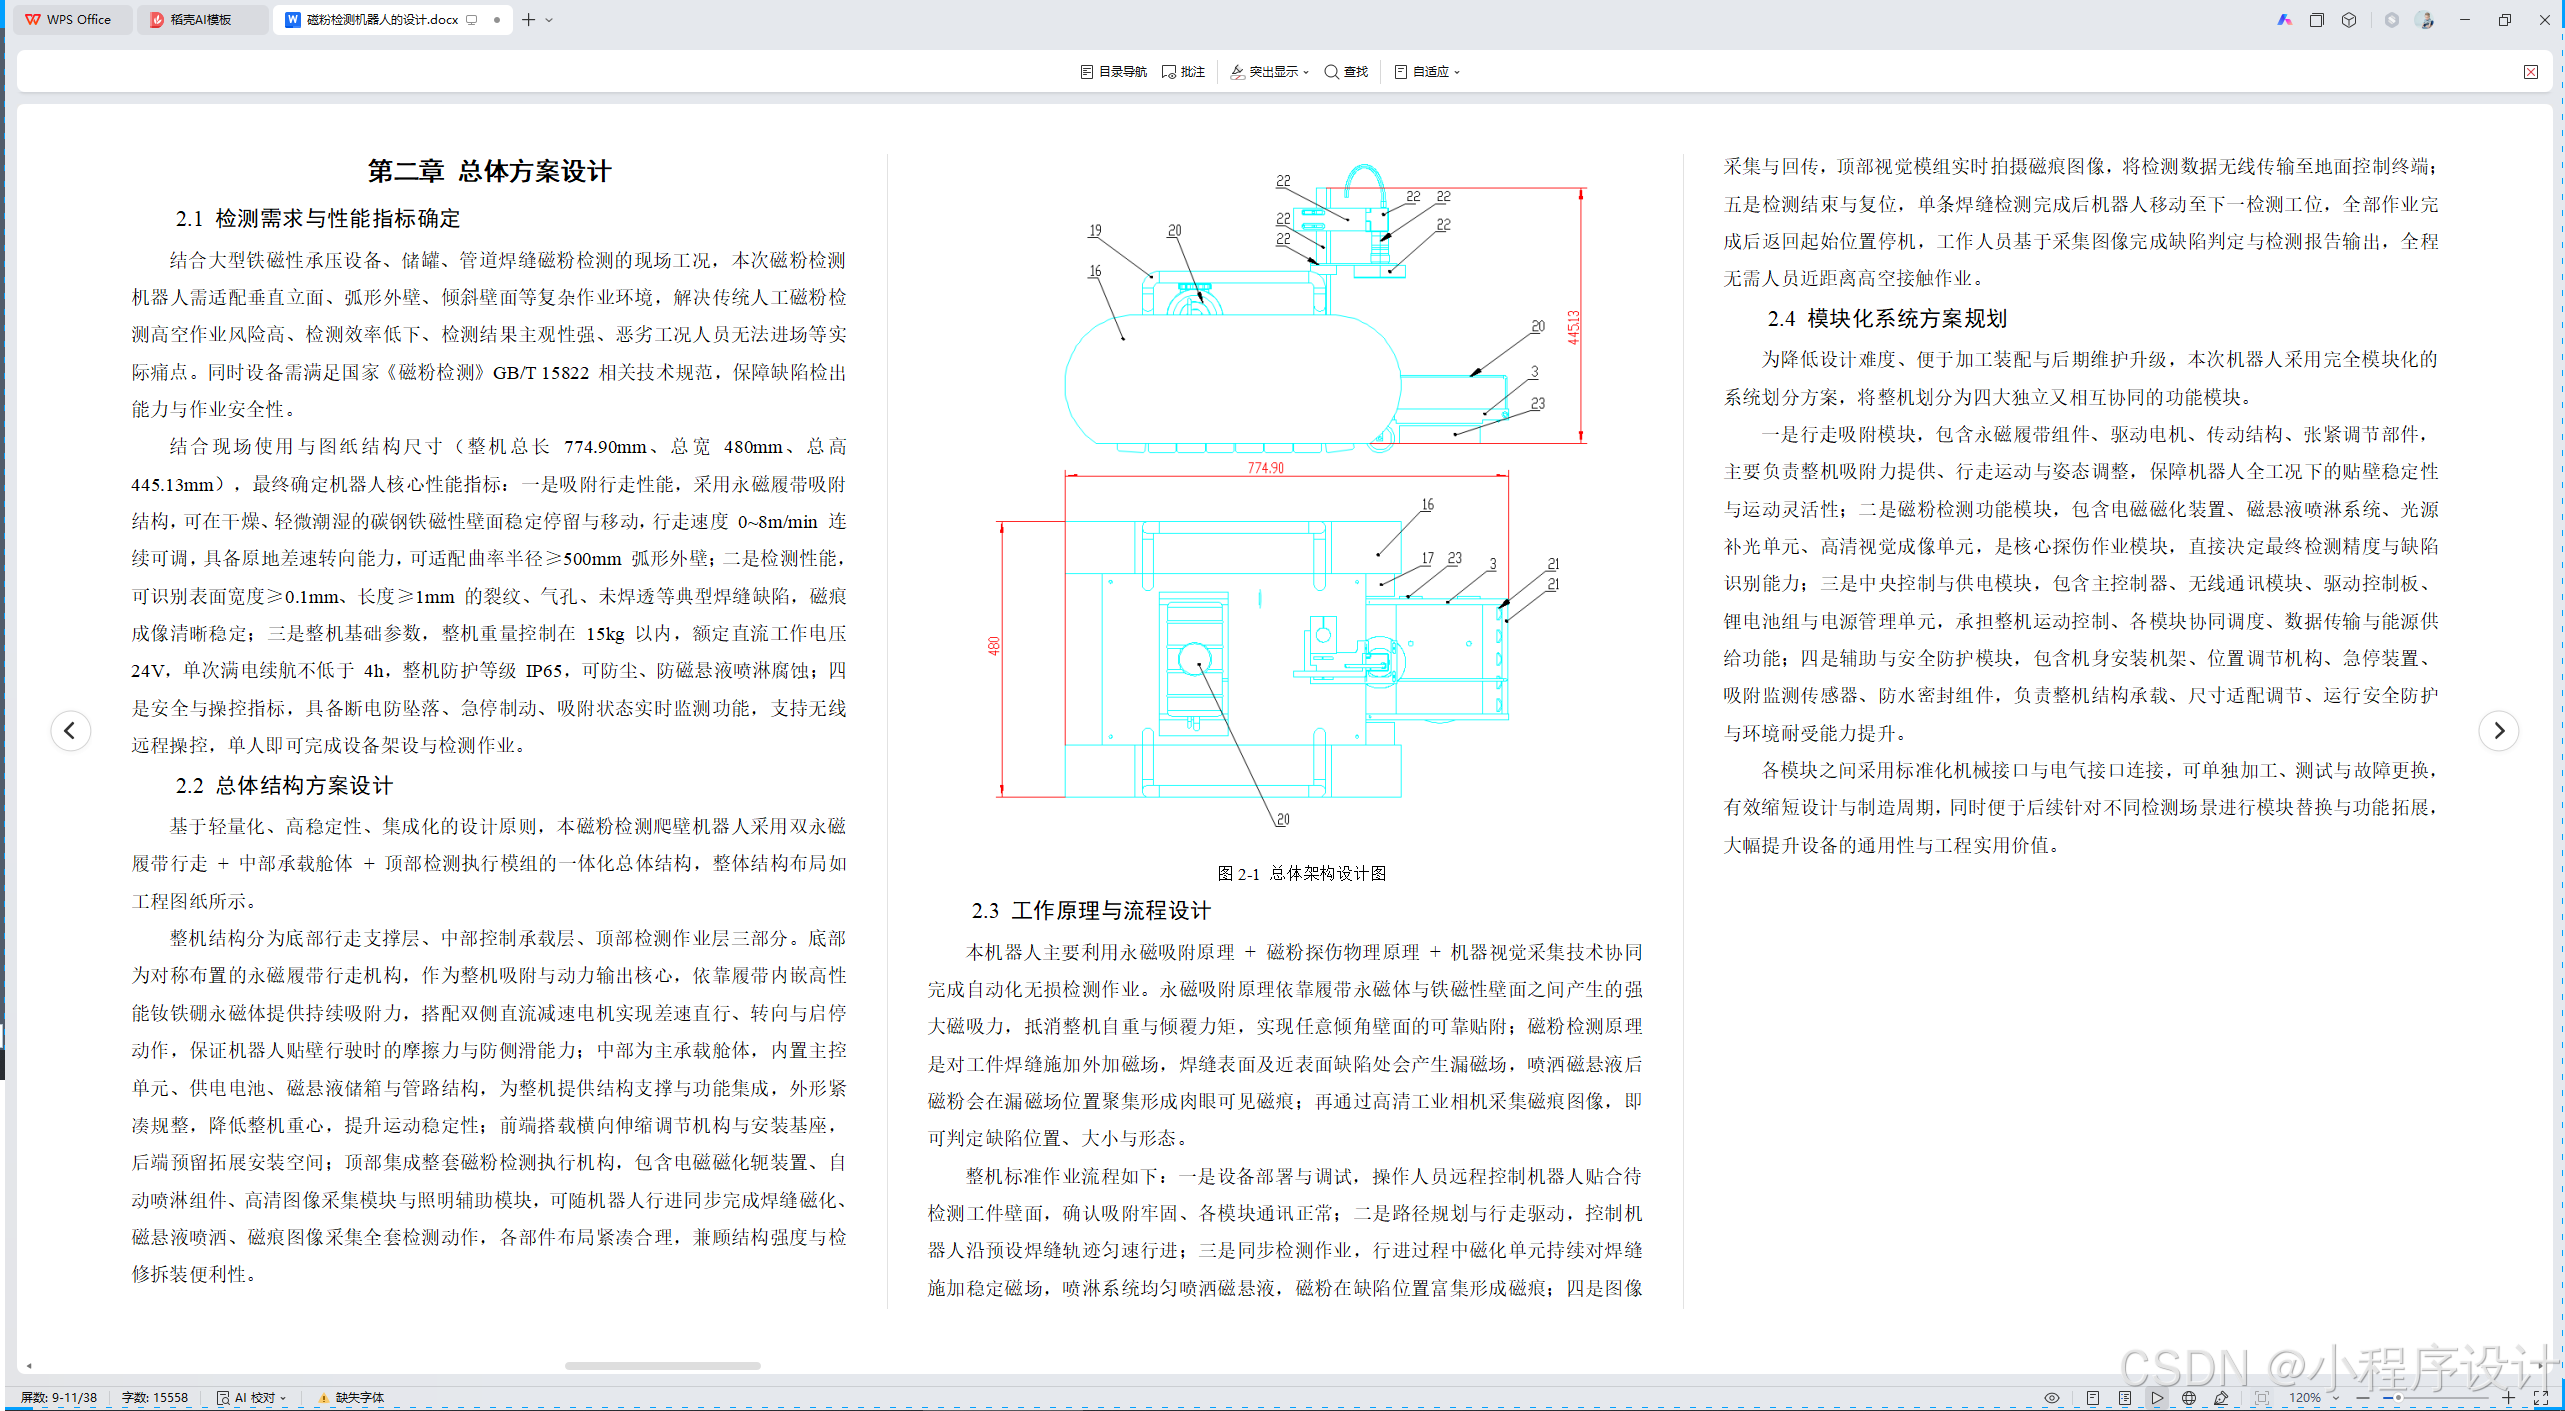The width and height of the screenshot is (2565, 1411).
Task: Click the horizontal scrollbar at bottom
Action: point(662,1365)
